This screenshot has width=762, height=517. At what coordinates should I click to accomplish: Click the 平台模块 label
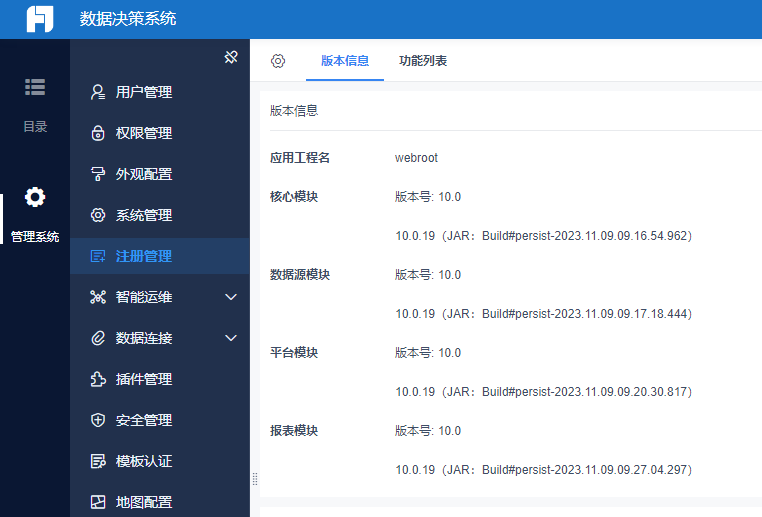(x=294, y=353)
